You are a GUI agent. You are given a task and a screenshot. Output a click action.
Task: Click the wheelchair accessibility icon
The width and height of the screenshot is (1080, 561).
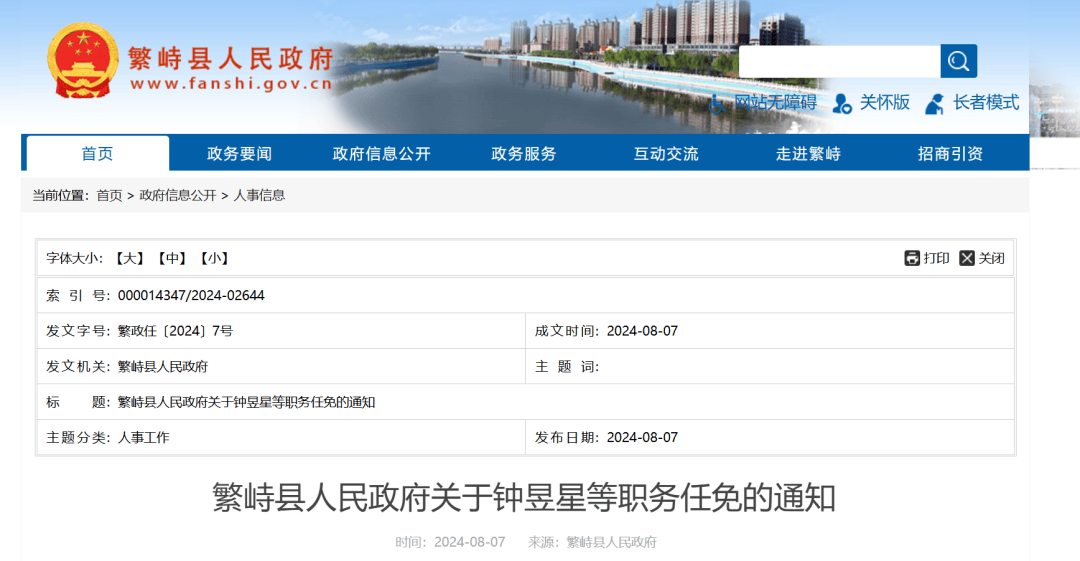718,104
